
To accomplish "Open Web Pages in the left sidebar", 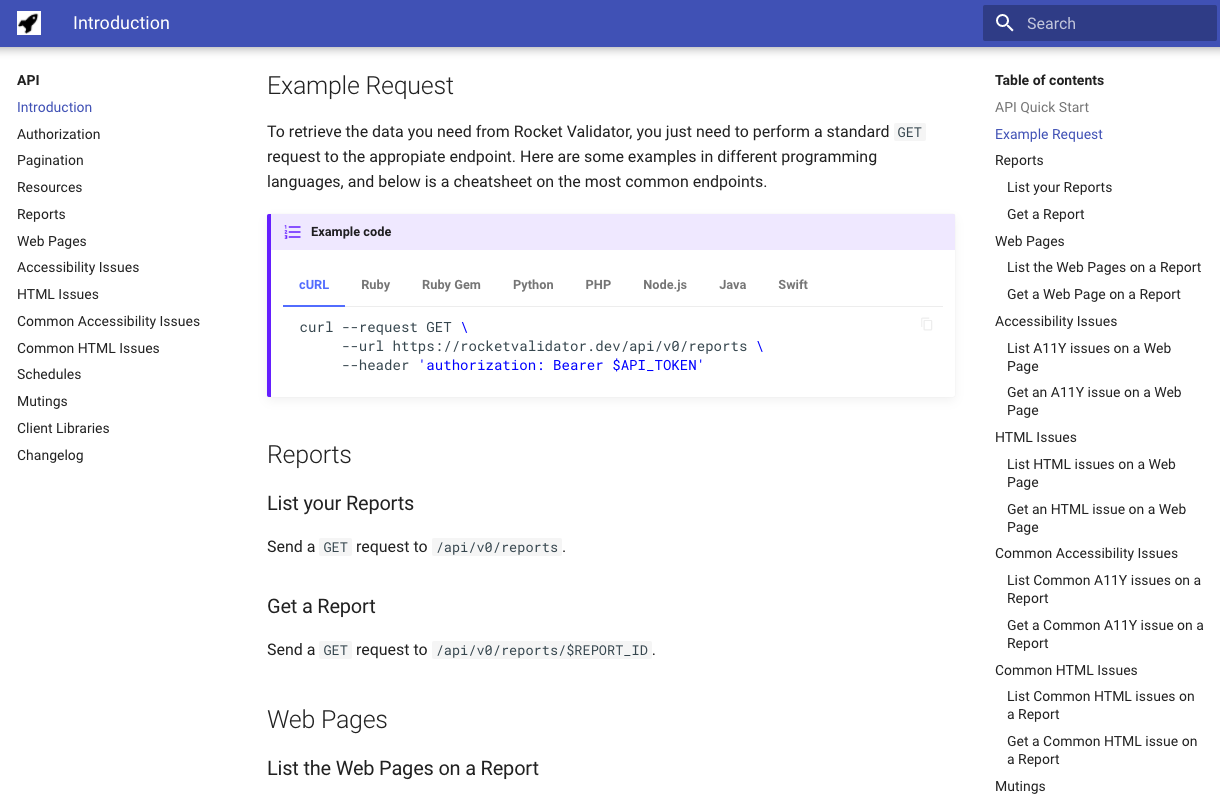I will (52, 241).
